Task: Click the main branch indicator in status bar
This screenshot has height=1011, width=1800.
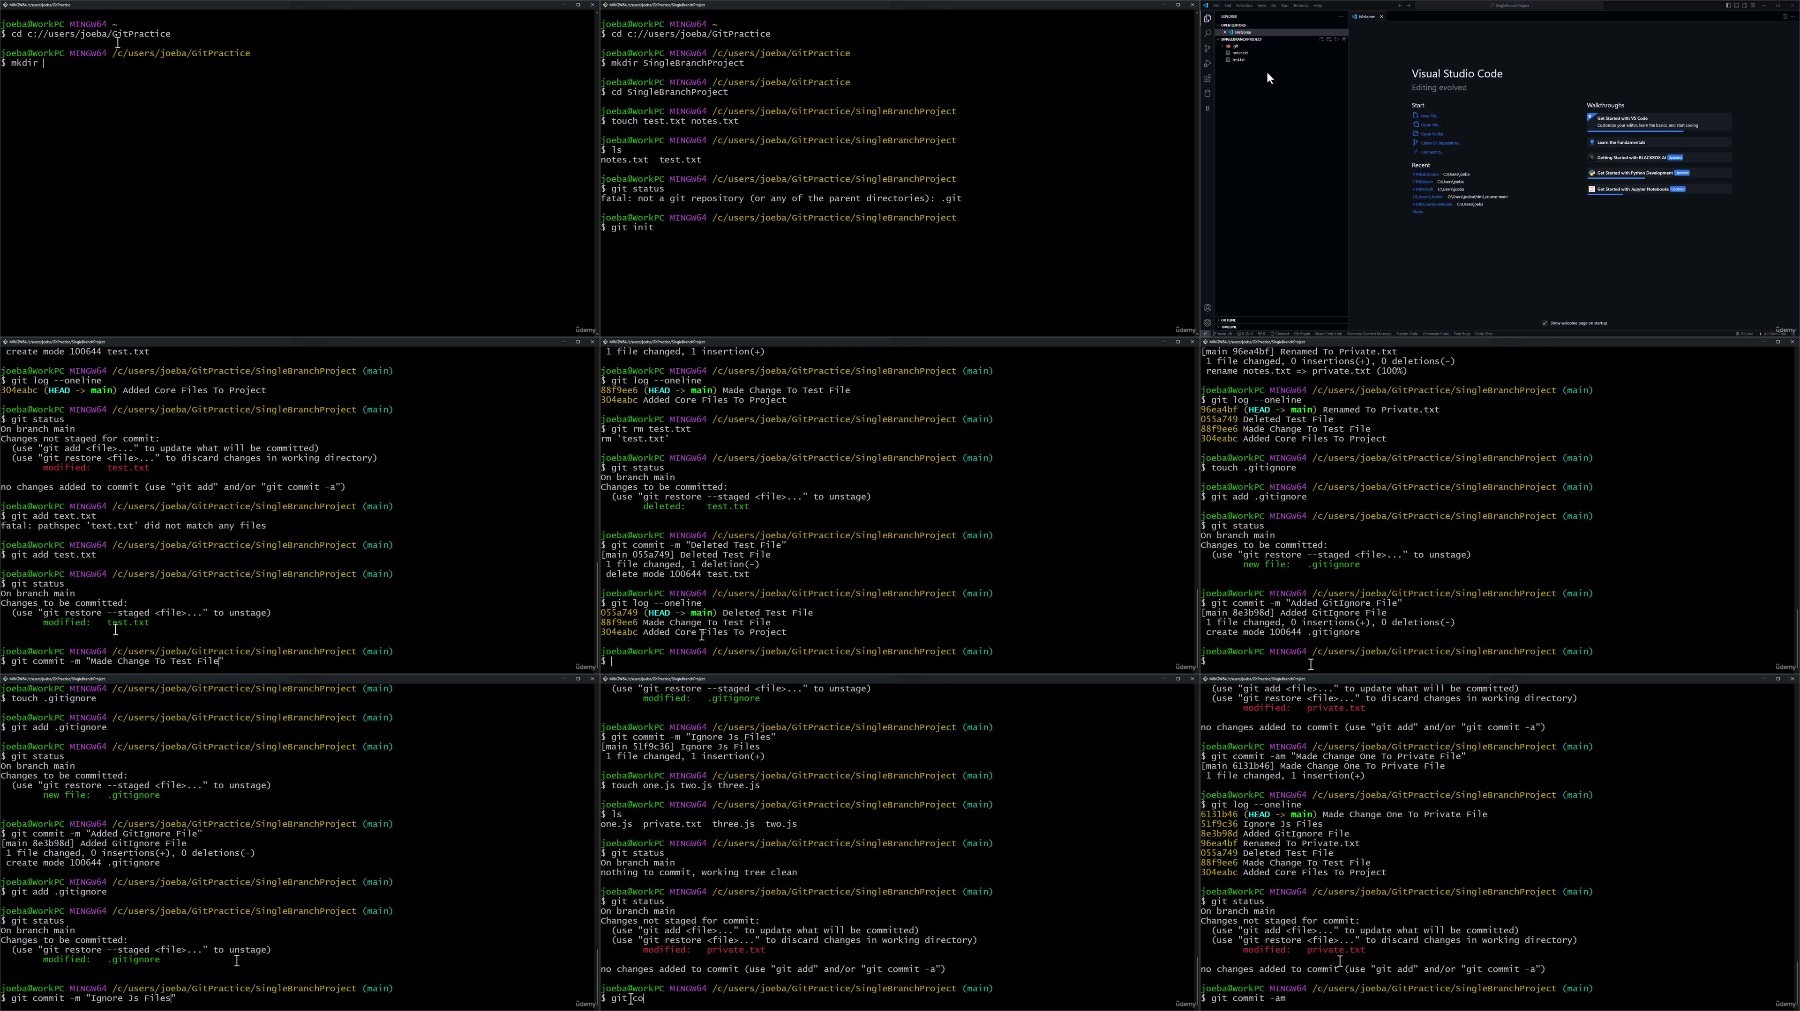Action: [x=1222, y=333]
